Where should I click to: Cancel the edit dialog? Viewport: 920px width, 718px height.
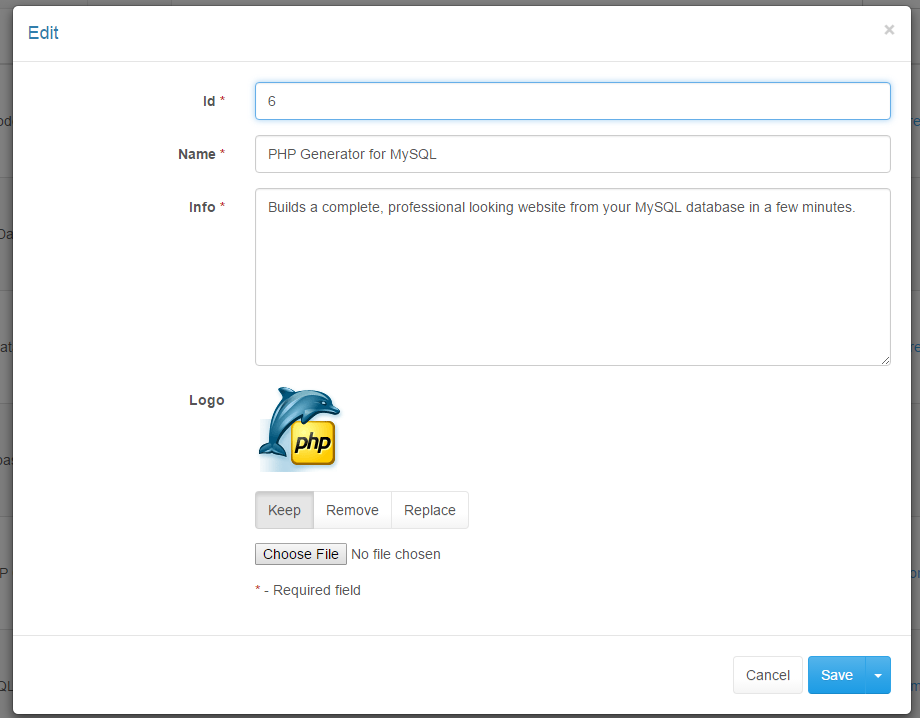[767, 675]
